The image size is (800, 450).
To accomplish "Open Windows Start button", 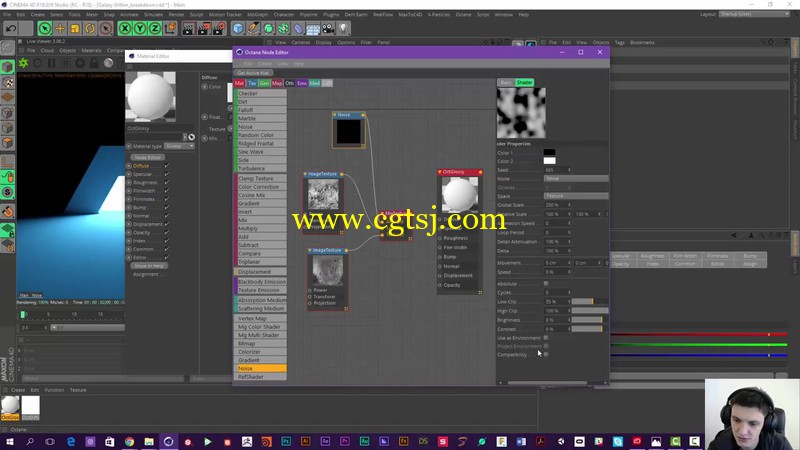I will tap(10, 441).
